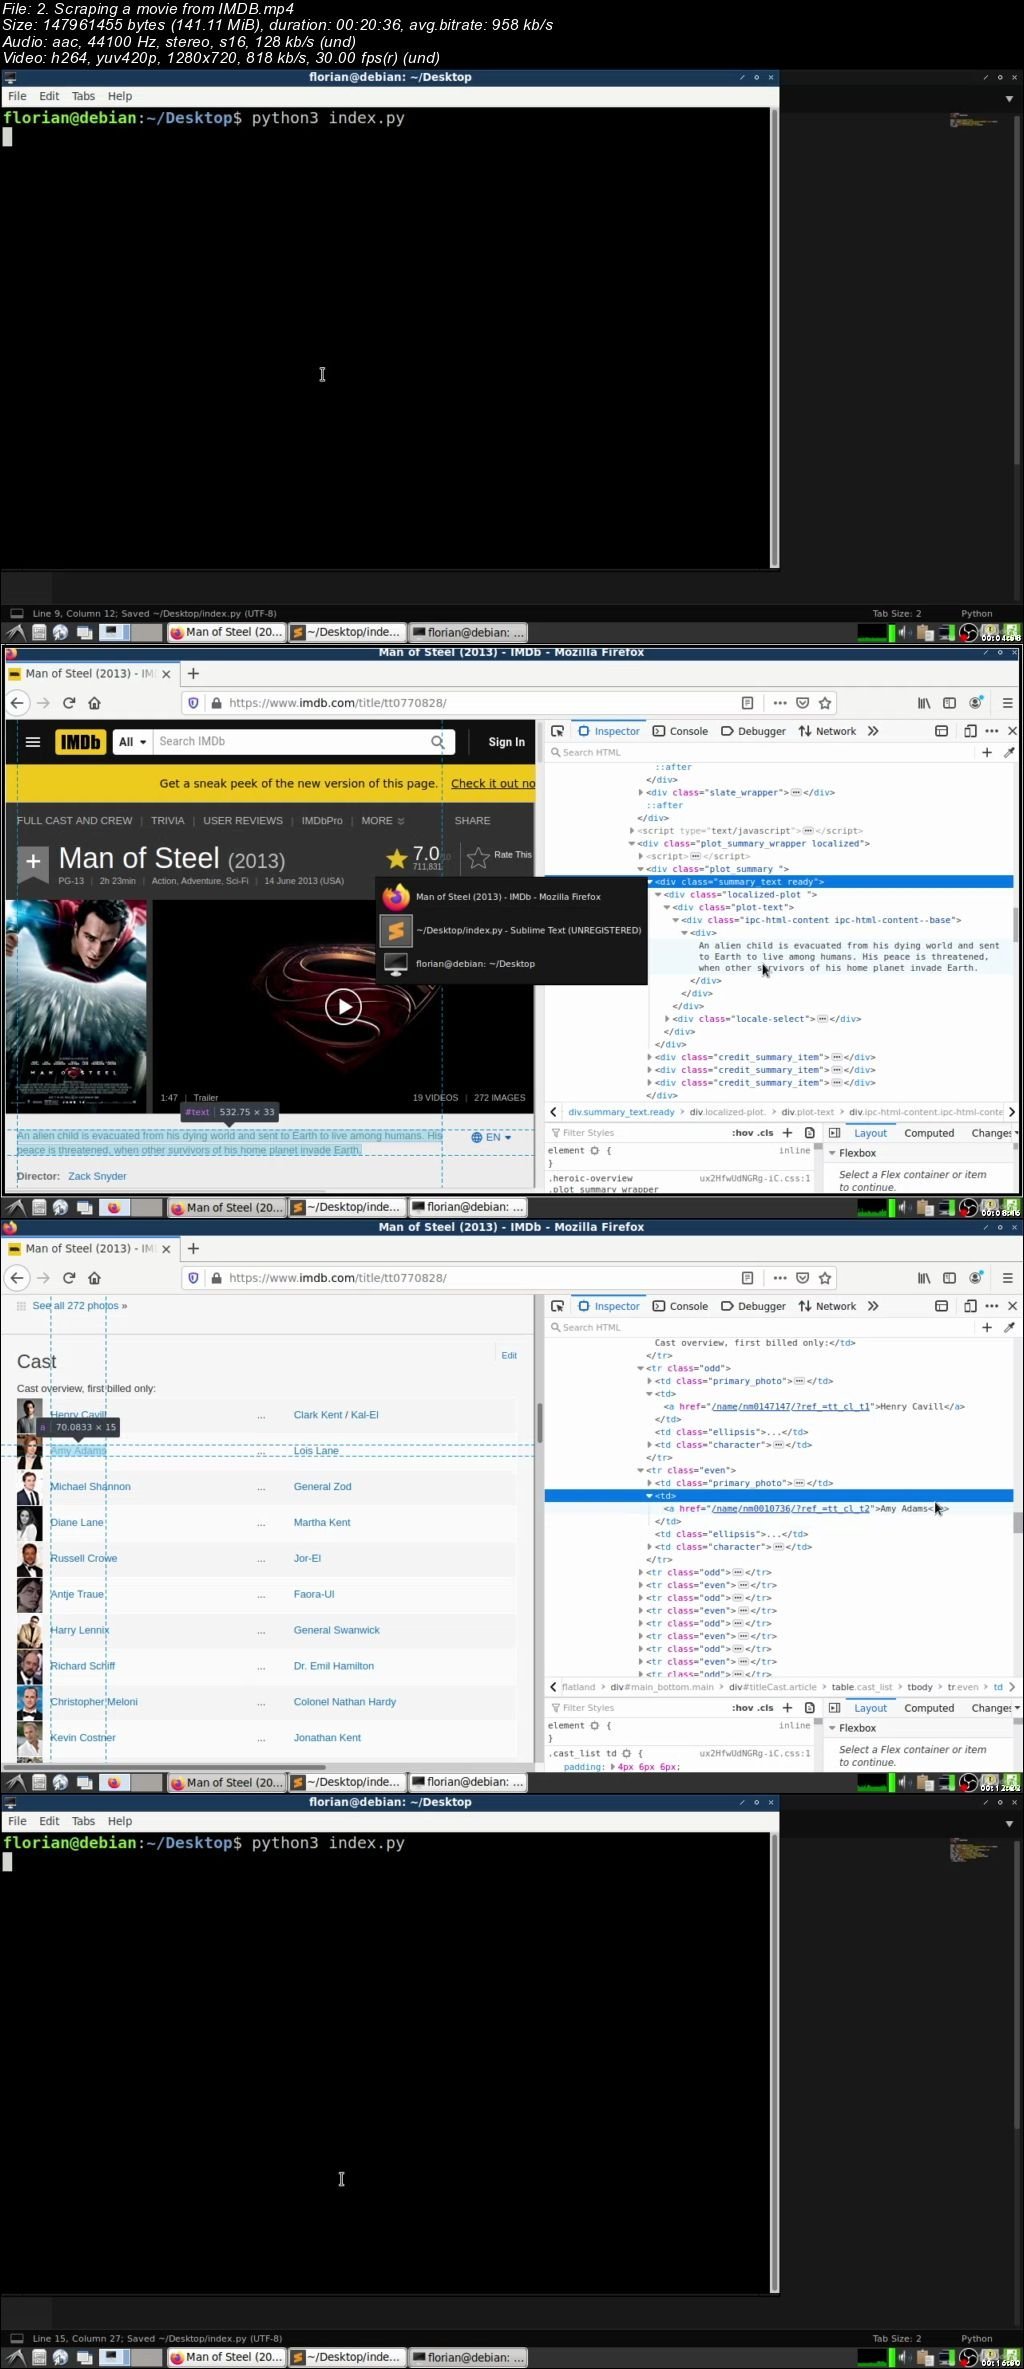
Task: Open director Zack Snyder link
Action: 97,1176
